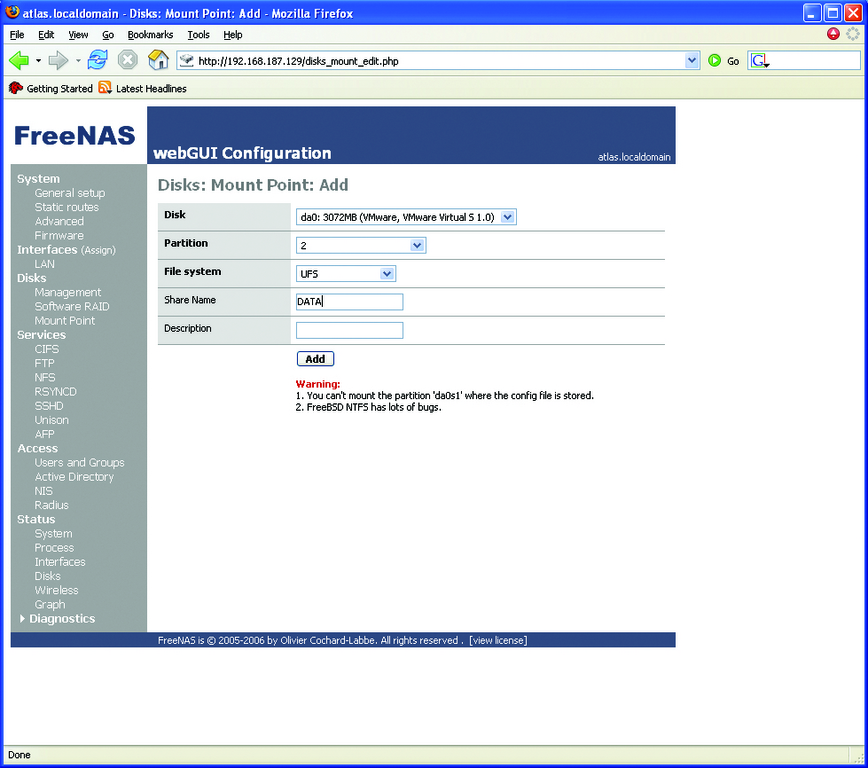Open the Partition dropdown
868x768 pixels.
click(361, 245)
